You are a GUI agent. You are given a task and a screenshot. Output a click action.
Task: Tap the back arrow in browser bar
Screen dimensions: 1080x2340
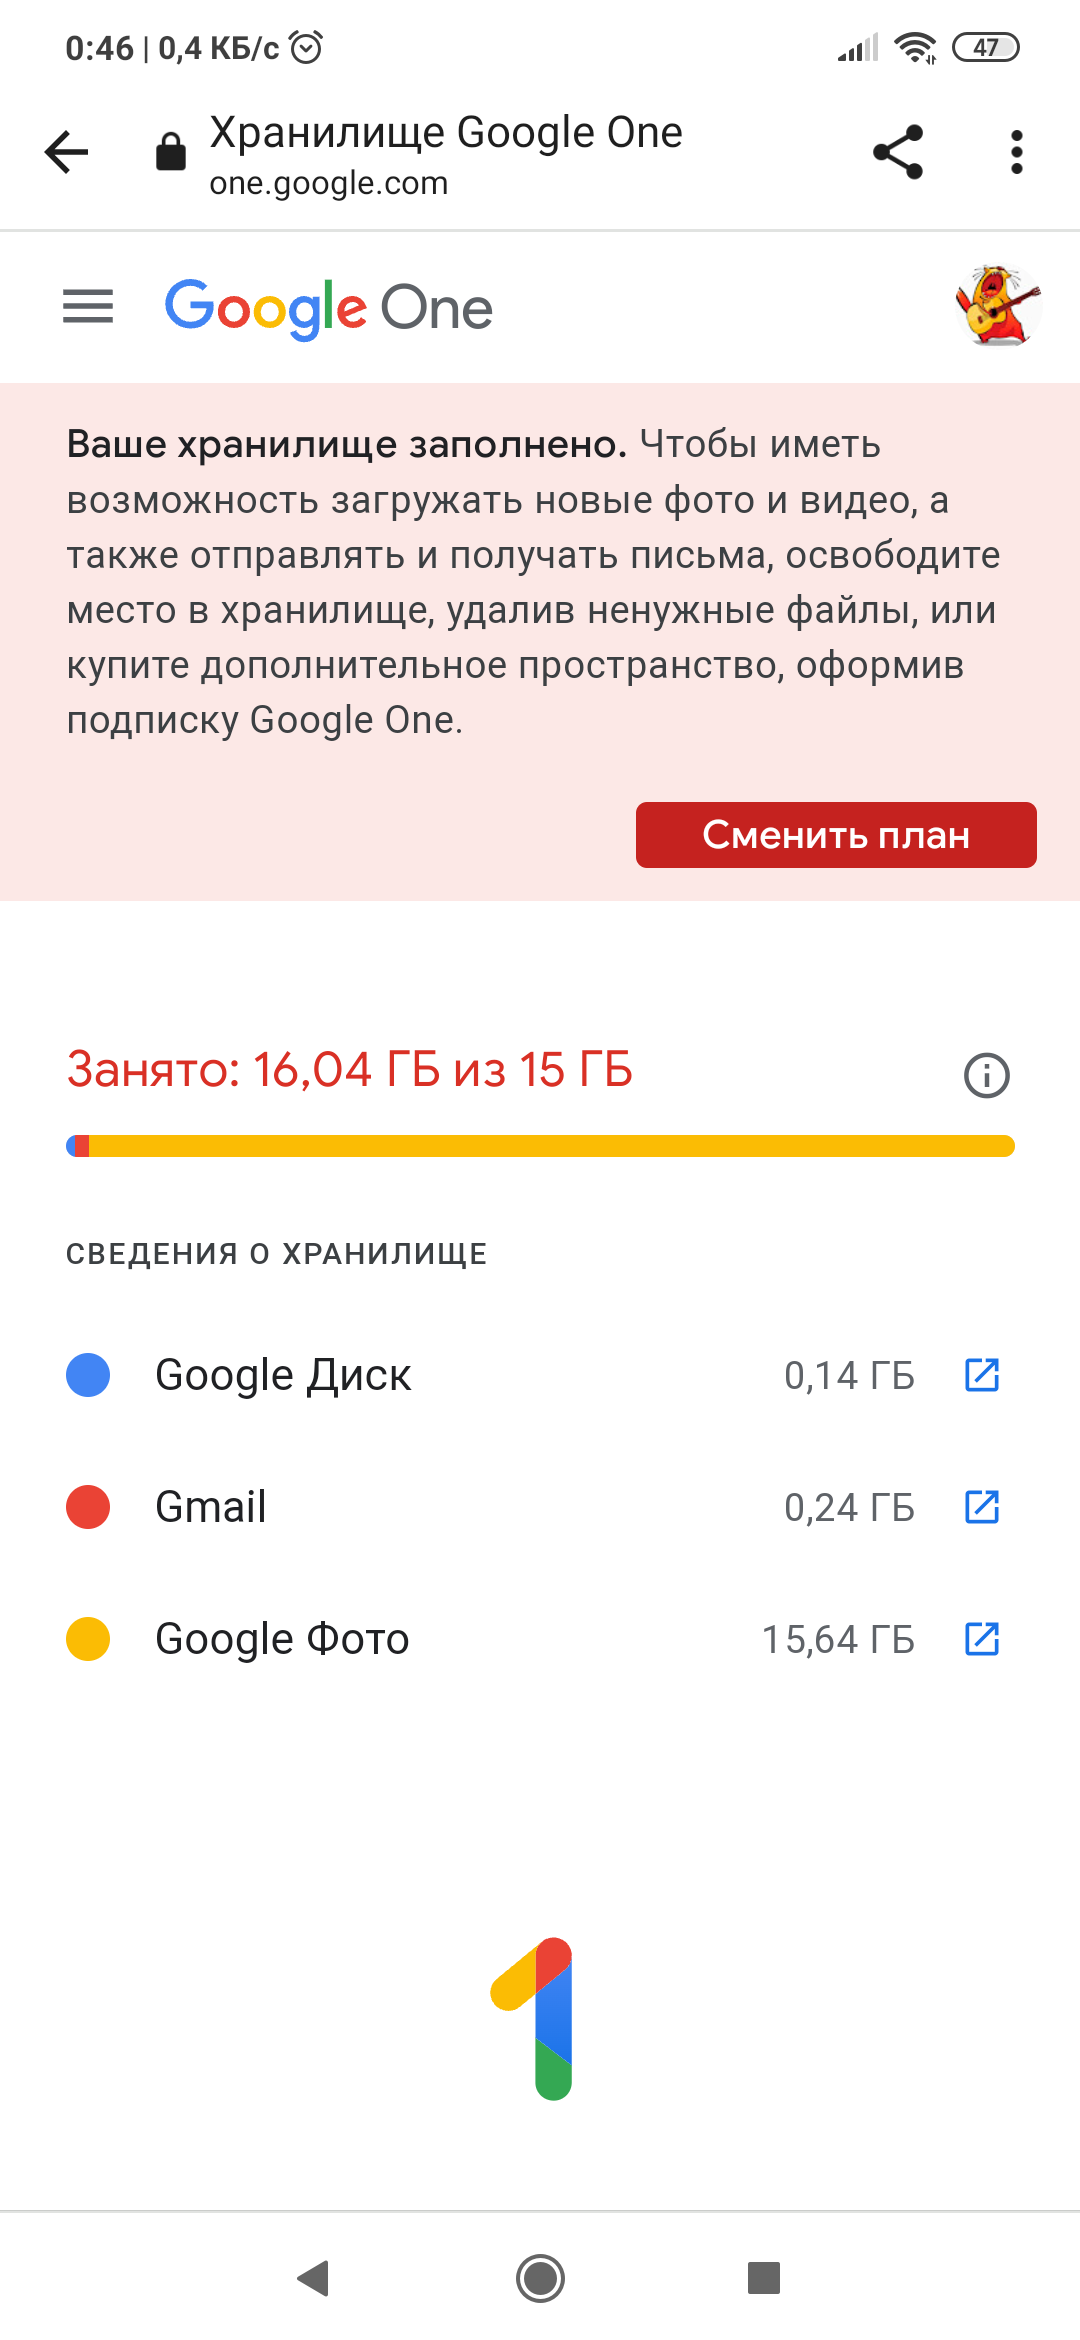pyautogui.click(x=67, y=152)
